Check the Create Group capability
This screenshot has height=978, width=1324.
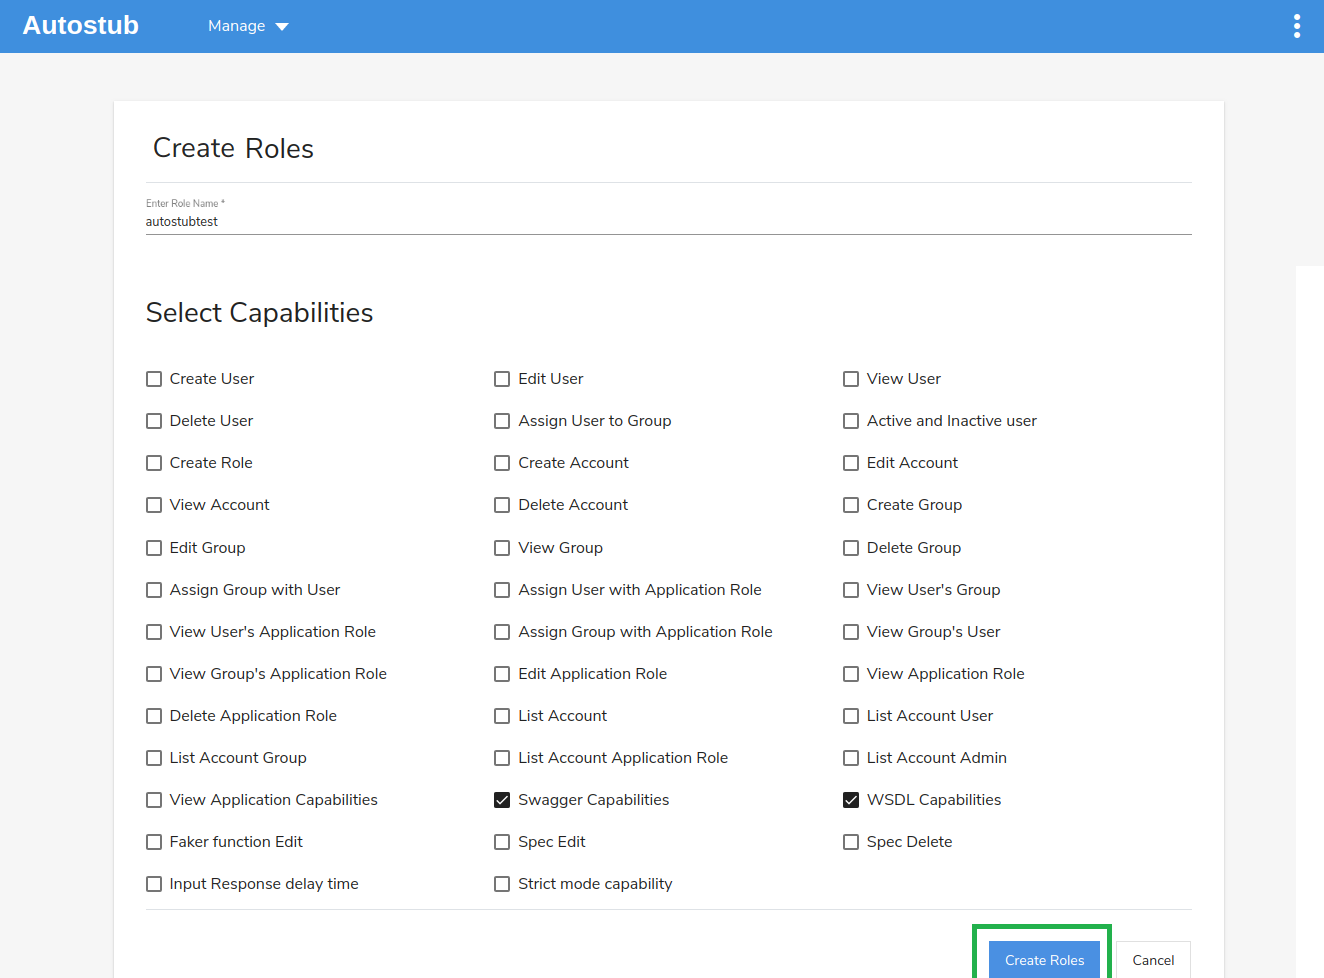point(851,505)
